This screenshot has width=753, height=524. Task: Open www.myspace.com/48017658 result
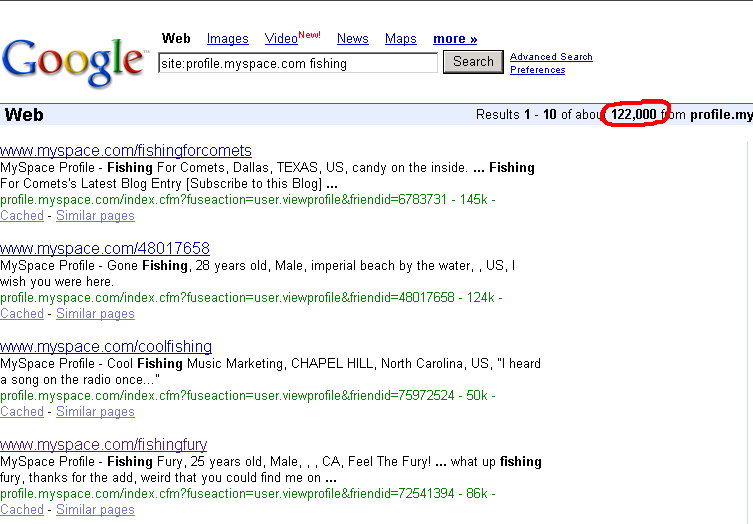coord(105,248)
